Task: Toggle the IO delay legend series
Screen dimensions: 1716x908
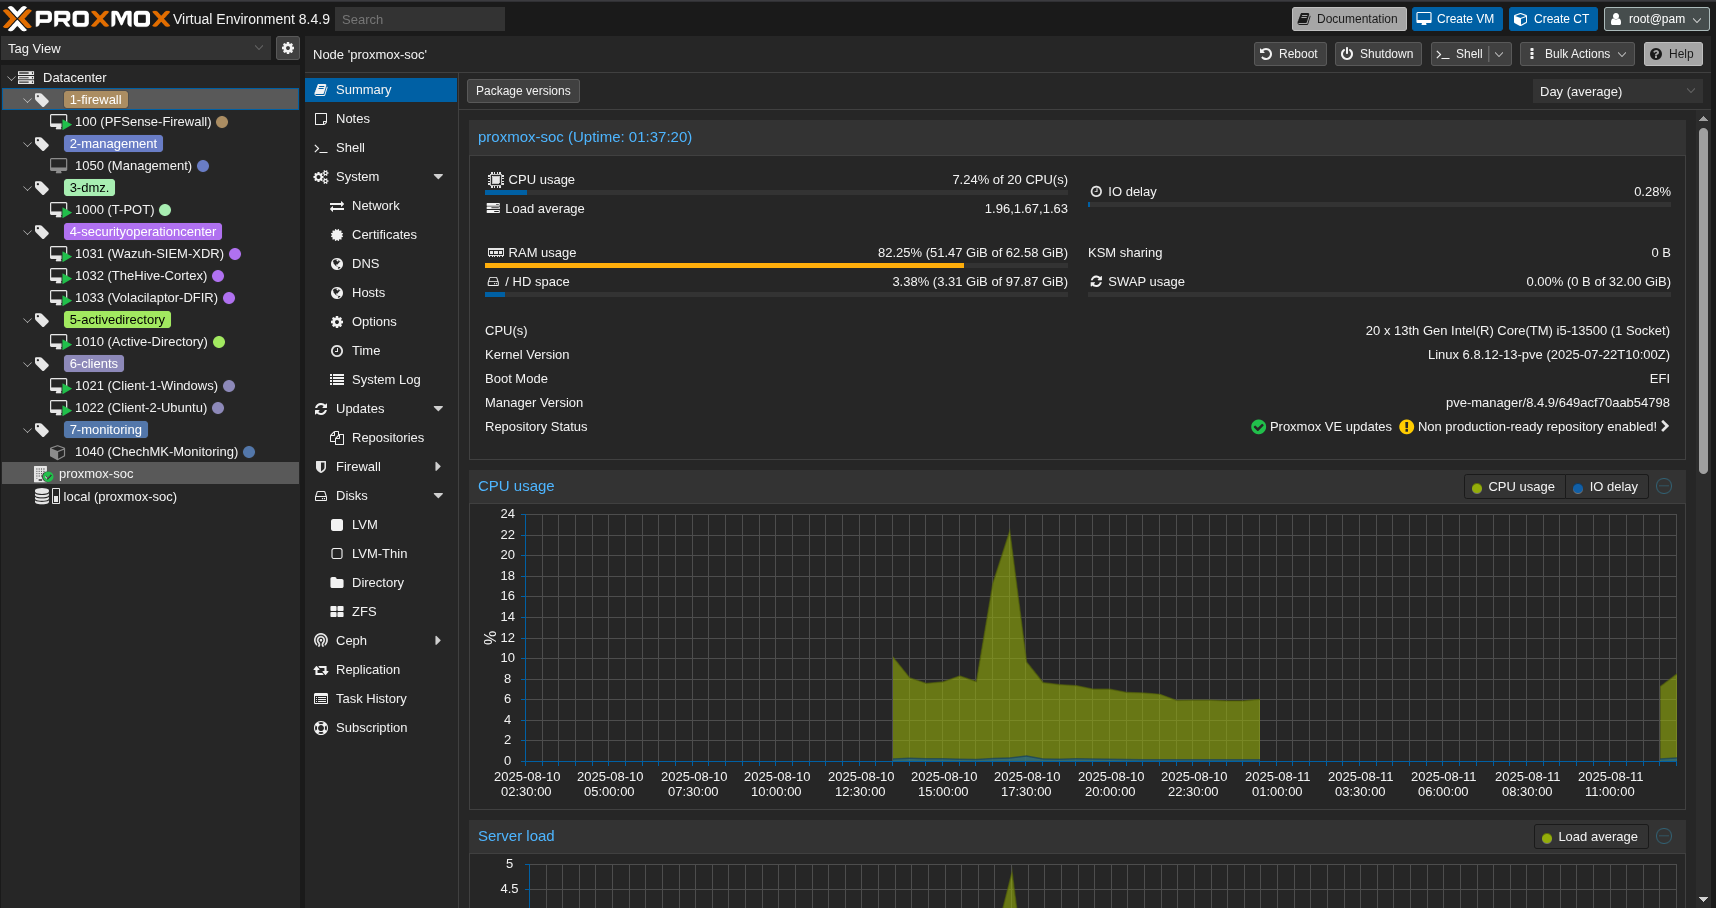Action: click(x=1605, y=487)
